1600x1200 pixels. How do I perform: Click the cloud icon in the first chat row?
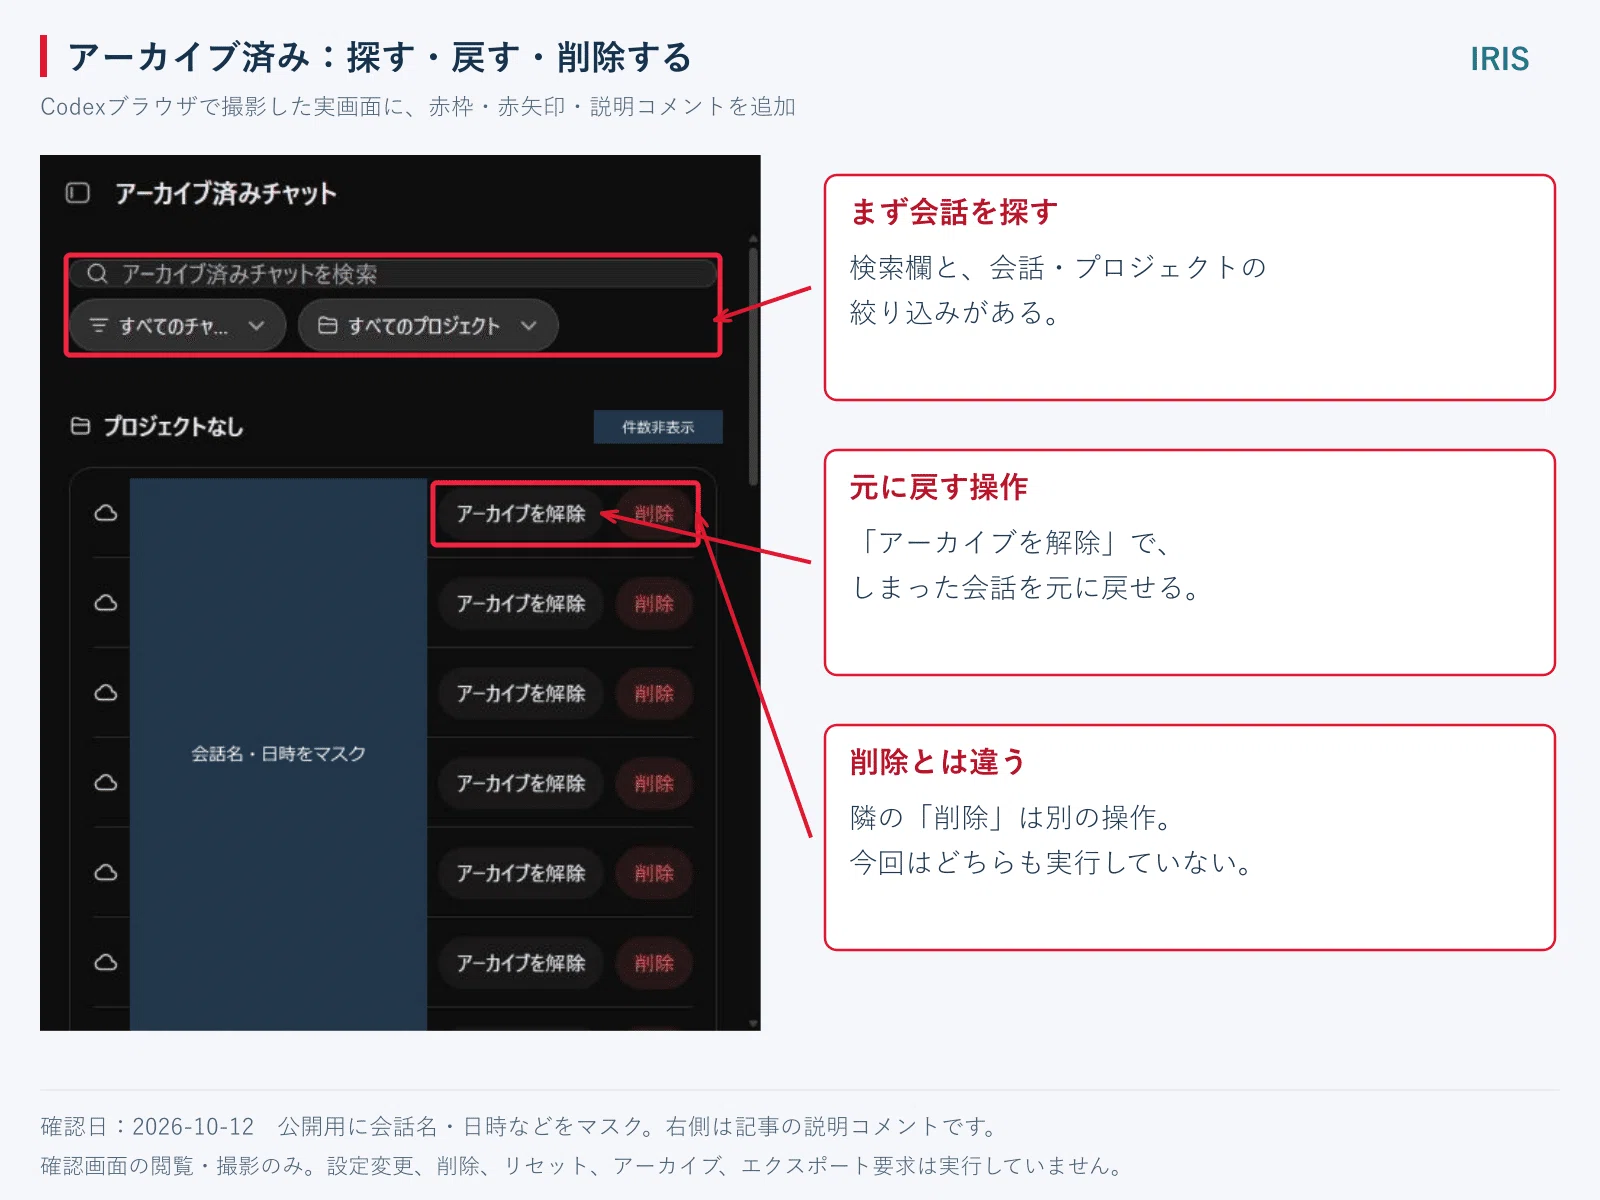coord(106,513)
